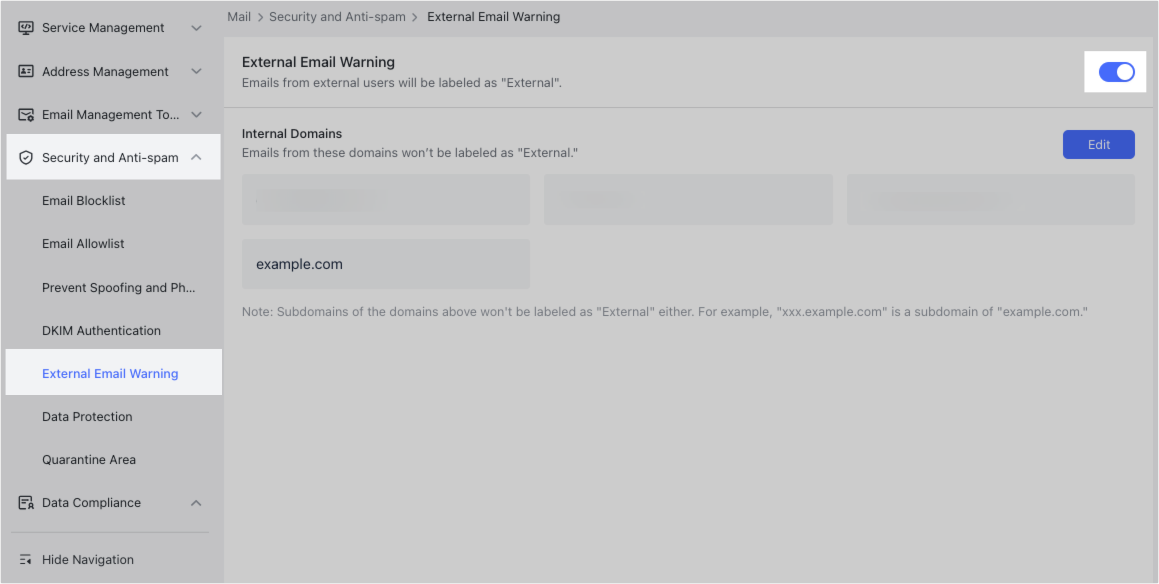Select Data Protection in the sidebar
Image resolution: width=1159 pixels, height=584 pixels.
tap(87, 416)
